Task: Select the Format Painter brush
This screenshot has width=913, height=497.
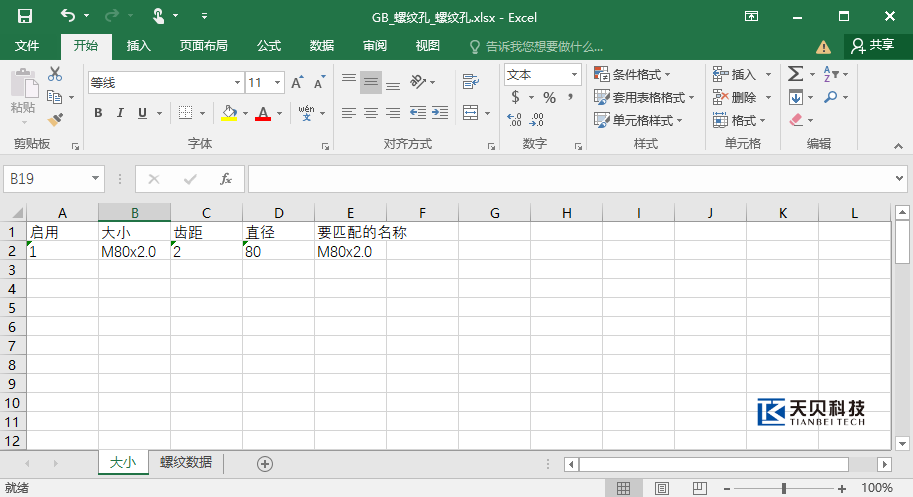Action: point(55,119)
